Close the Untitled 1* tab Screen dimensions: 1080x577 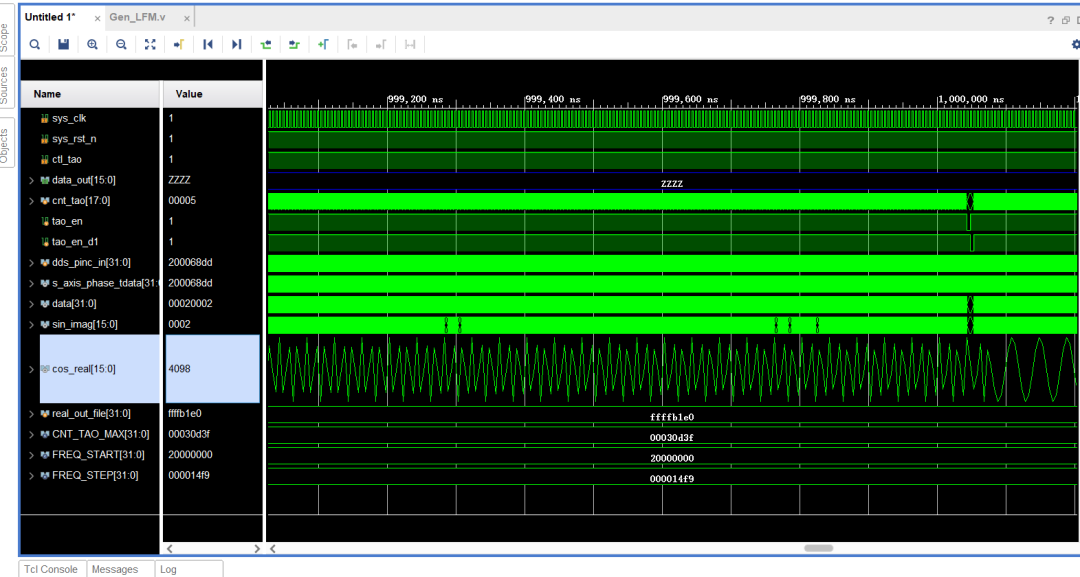point(97,19)
